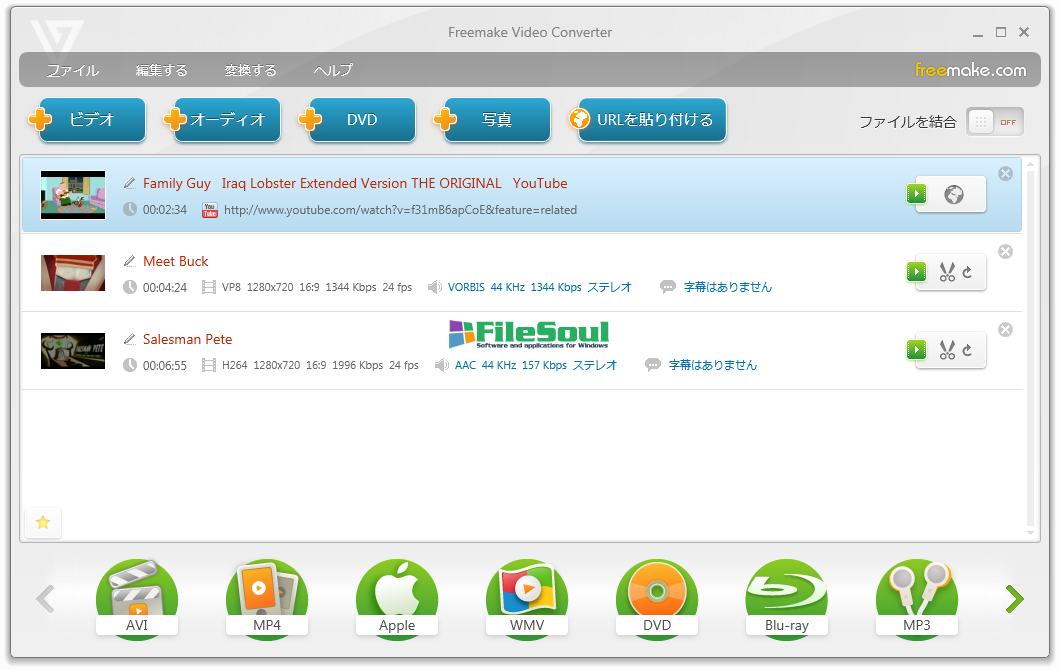The image size is (1060, 670).
Task: Click the edit pencil next to Salesman Pete
Action: [129, 339]
